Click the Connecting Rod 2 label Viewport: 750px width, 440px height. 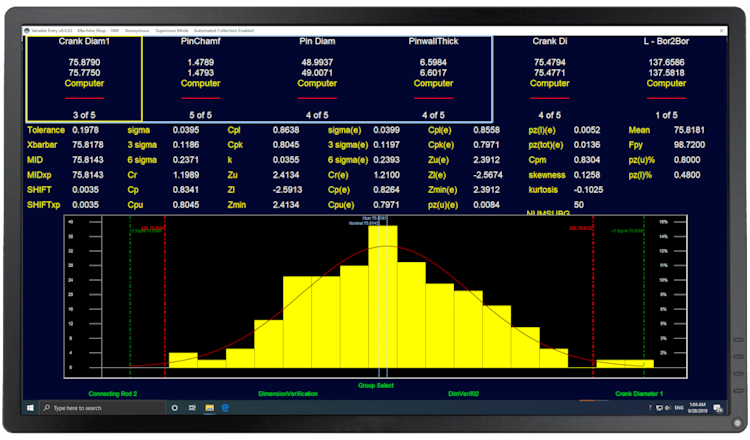click(113, 394)
